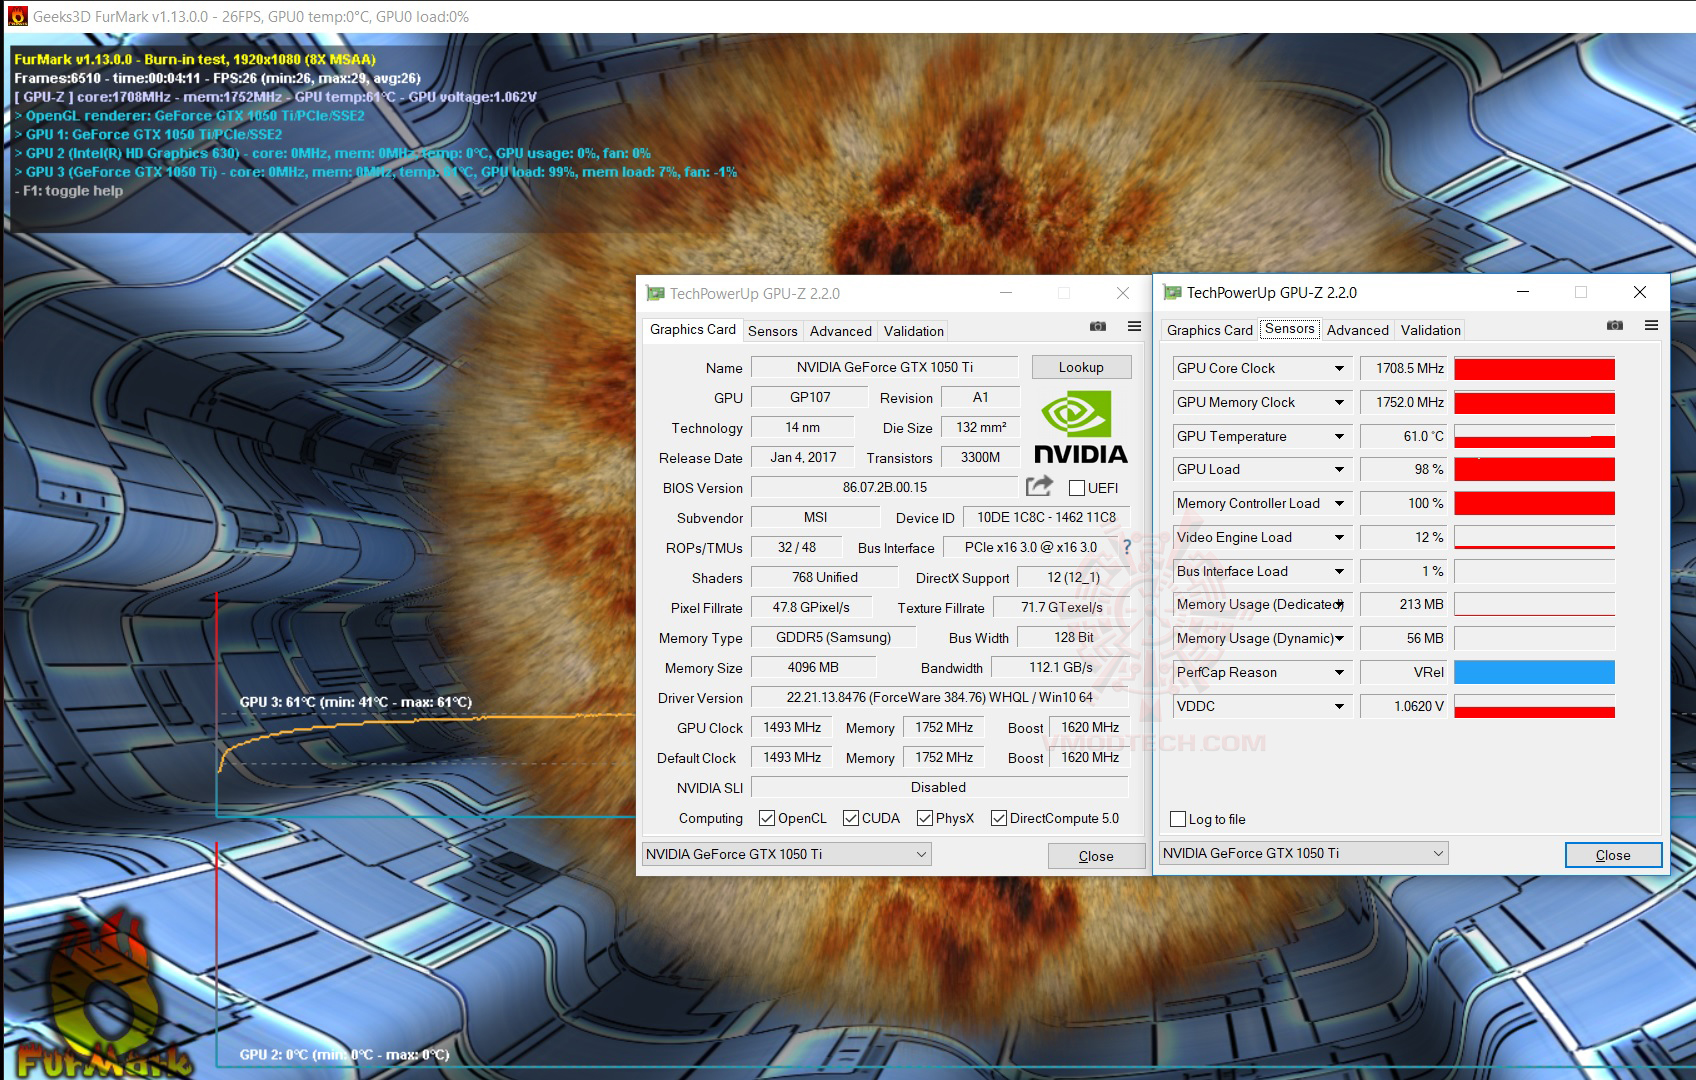Expand the GPU Core Clock sensor dropdown
1696x1080 pixels.
[1339, 369]
